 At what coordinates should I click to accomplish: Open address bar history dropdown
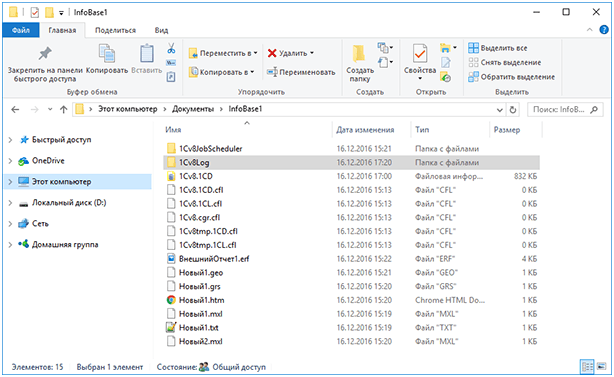pyautogui.click(x=500, y=110)
